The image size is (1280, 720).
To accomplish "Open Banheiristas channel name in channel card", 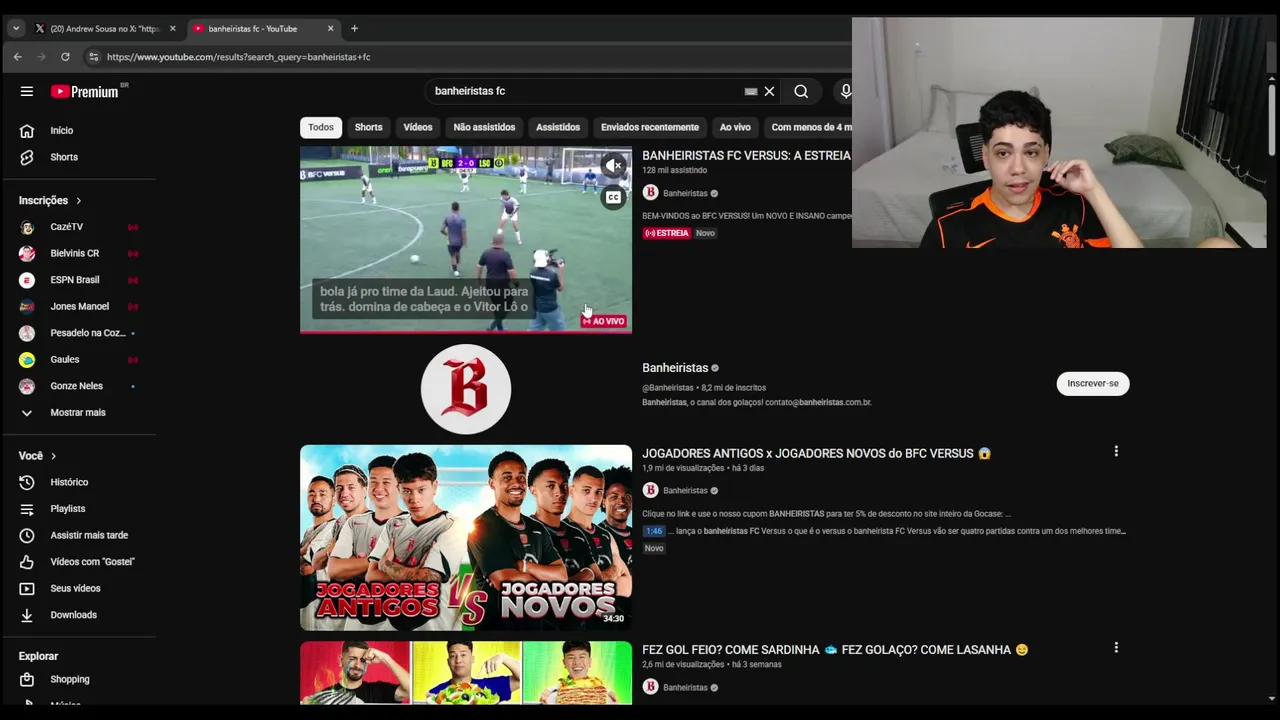I will pos(675,368).
